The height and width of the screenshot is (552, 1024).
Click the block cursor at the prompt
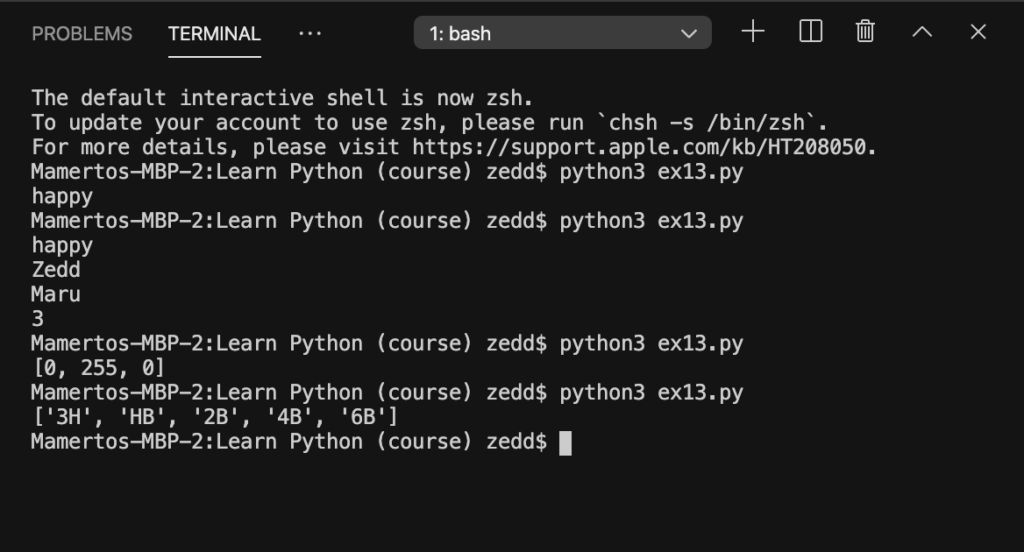566,443
